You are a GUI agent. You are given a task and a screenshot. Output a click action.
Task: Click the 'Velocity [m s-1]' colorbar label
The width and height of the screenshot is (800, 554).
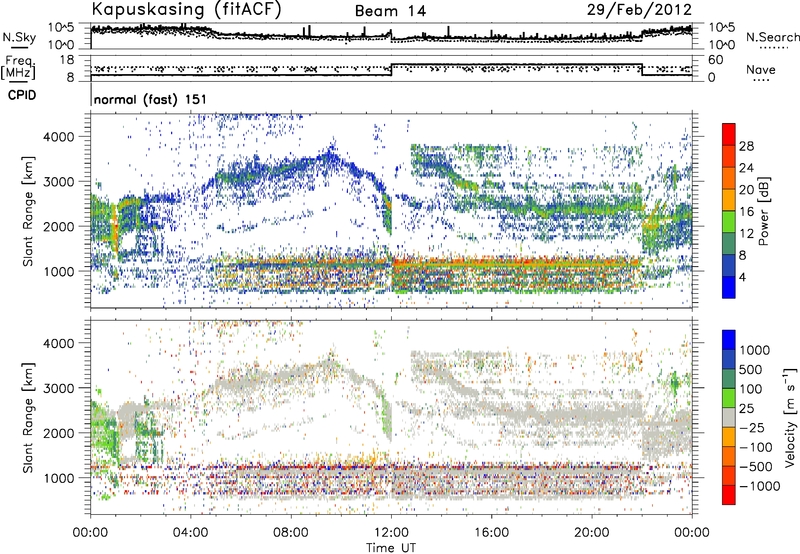tap(790, 417)
